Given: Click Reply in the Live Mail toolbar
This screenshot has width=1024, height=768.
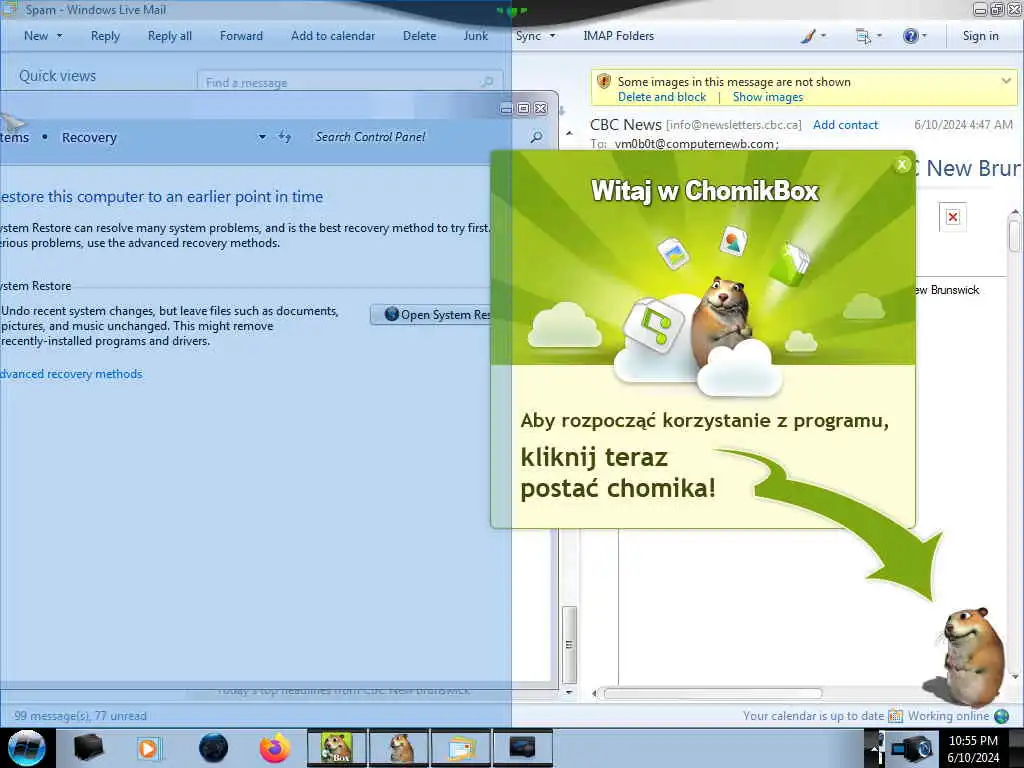Looking at the screenshot, I should 105,36.
